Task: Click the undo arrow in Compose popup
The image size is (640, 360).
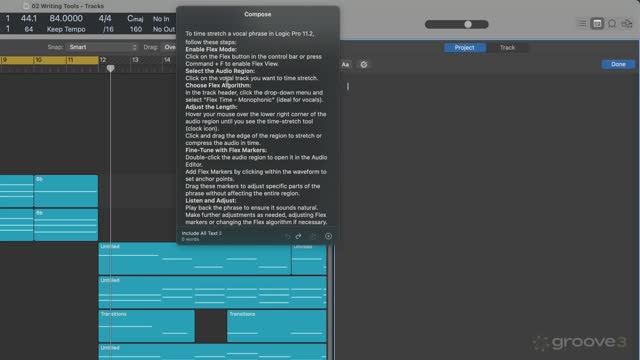Action: (287, 236)
